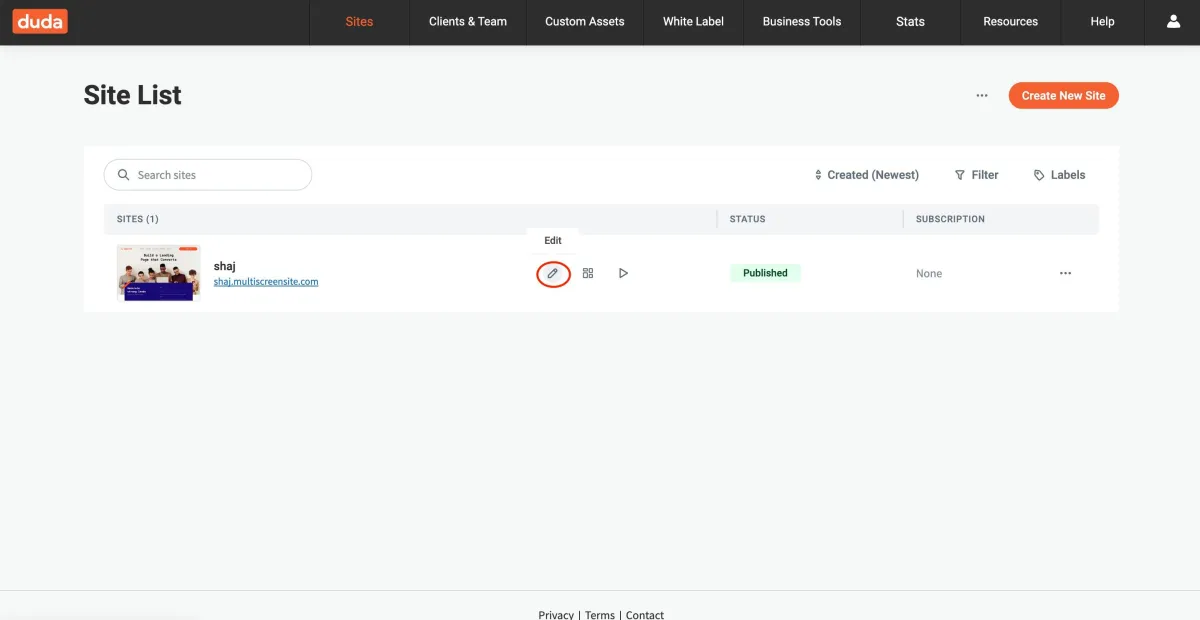Click the Site List heading
Viewport: 1200px width, 620px height.
[133, 96]
